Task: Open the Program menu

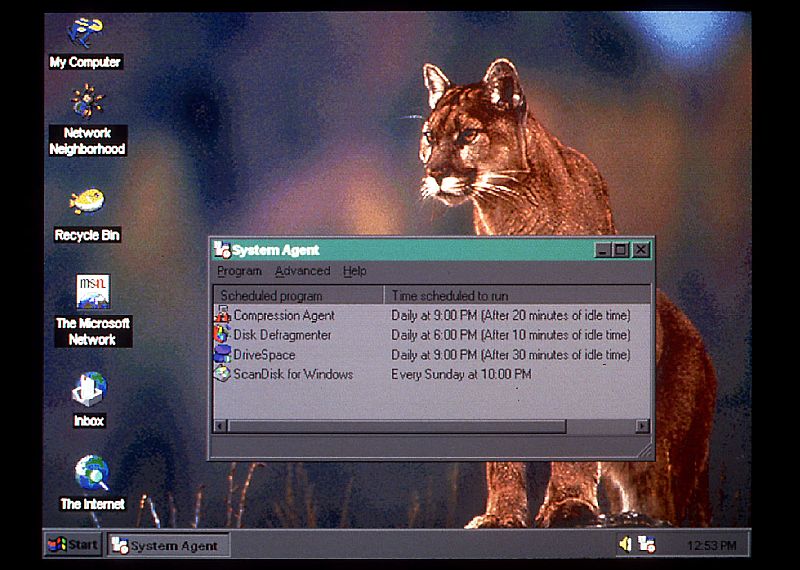Action: coord(239,271)
